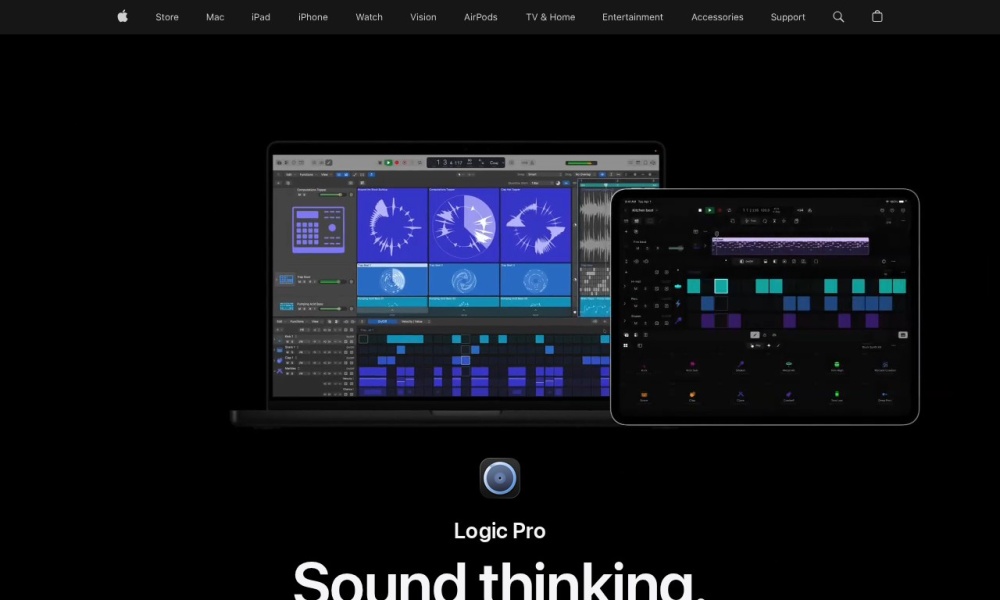
Task: Click the "Logic Pro" title text
Action: [x=499, y=530]
